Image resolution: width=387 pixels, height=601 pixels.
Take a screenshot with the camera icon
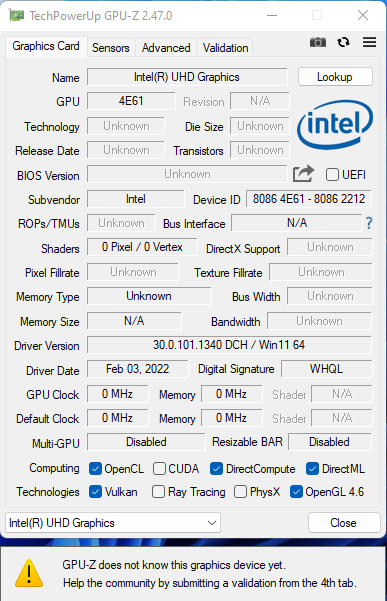click(318, 42)
